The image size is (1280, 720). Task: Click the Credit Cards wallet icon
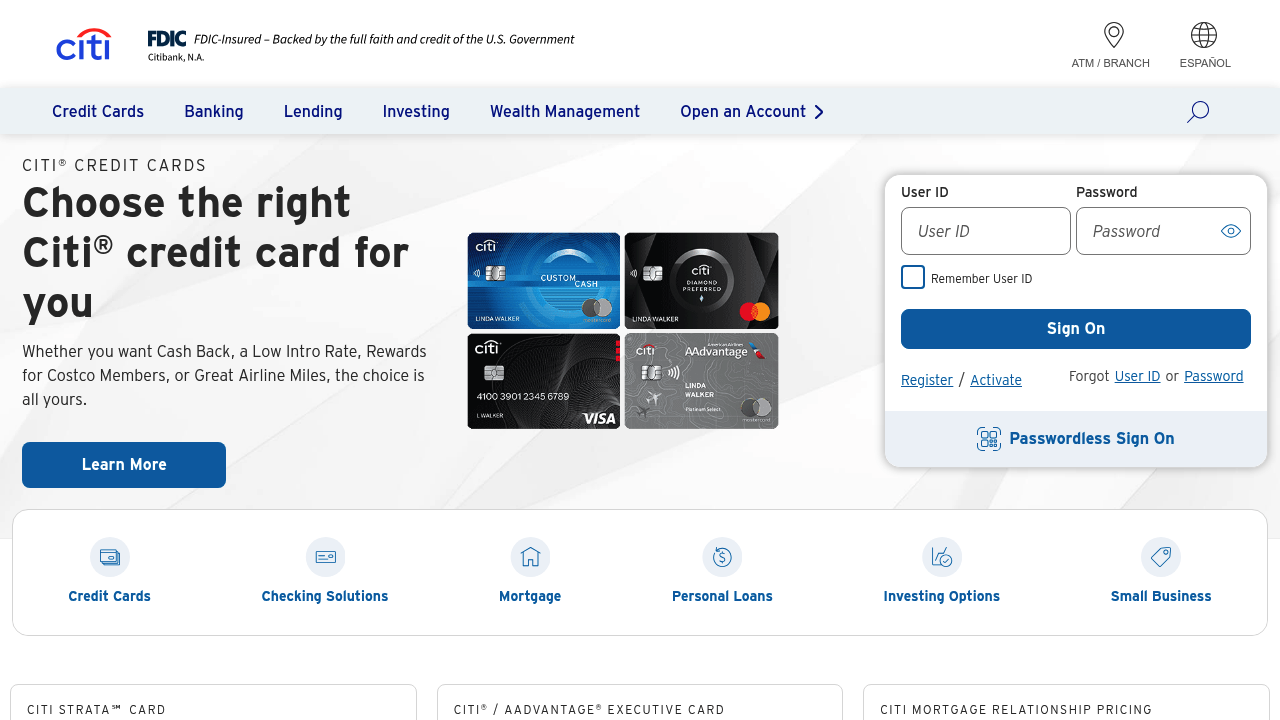(110, 557)
